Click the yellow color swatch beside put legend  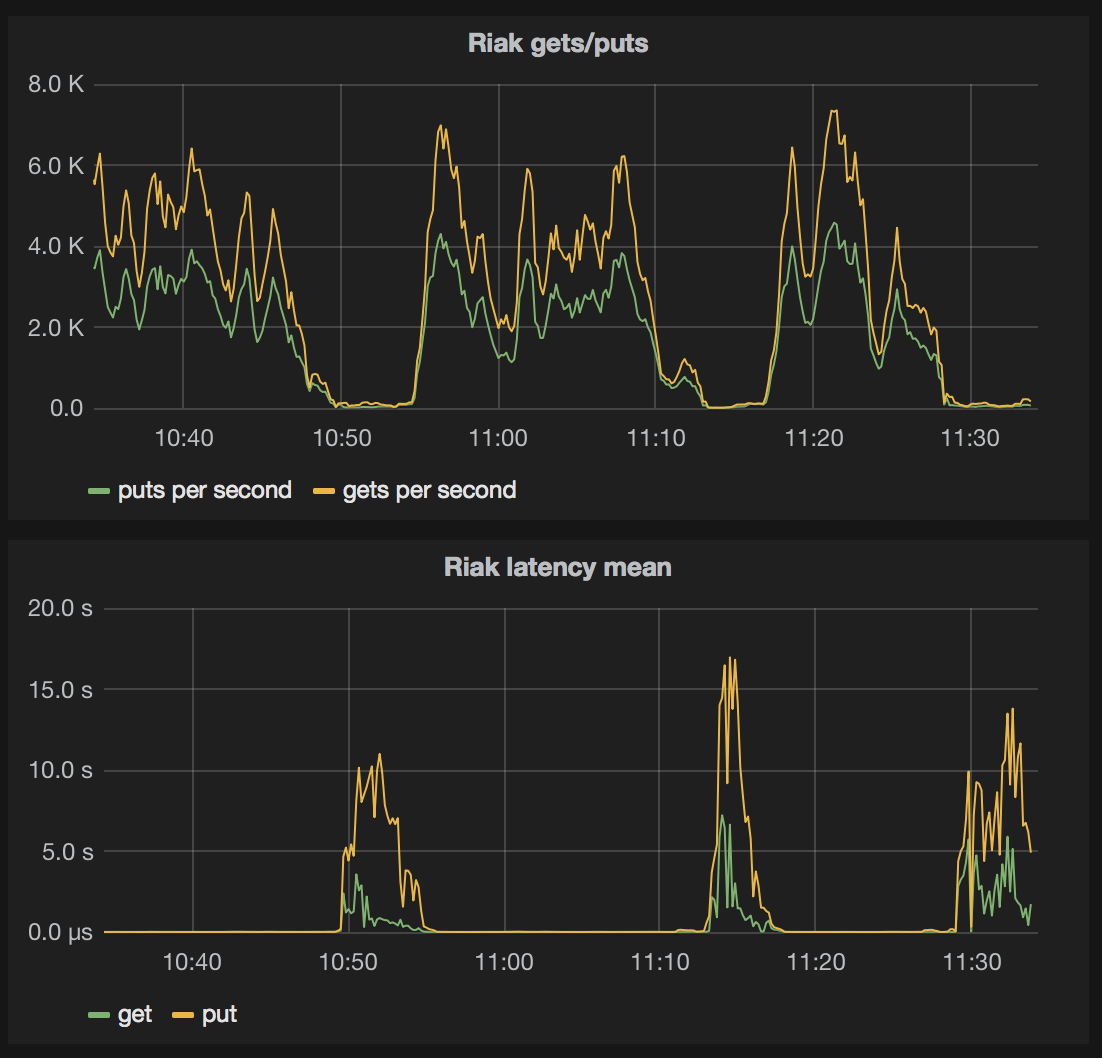coord(183,1014)
